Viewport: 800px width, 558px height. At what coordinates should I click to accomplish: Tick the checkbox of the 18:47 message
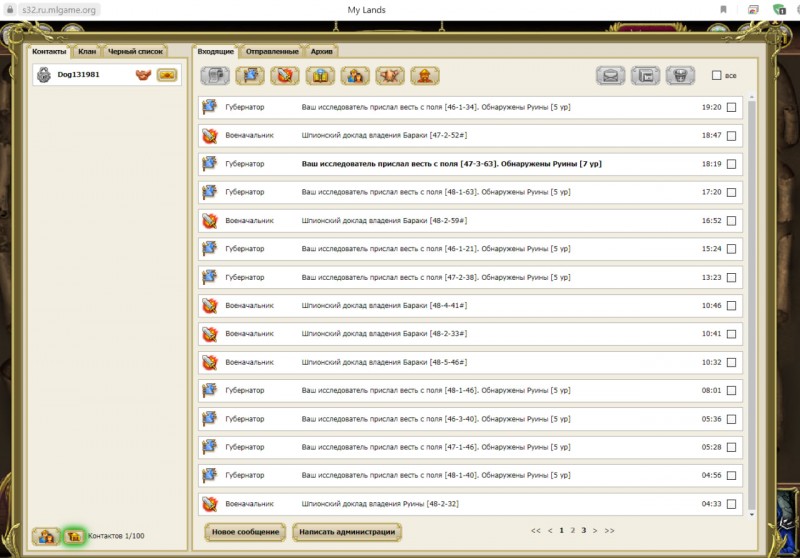731,136
